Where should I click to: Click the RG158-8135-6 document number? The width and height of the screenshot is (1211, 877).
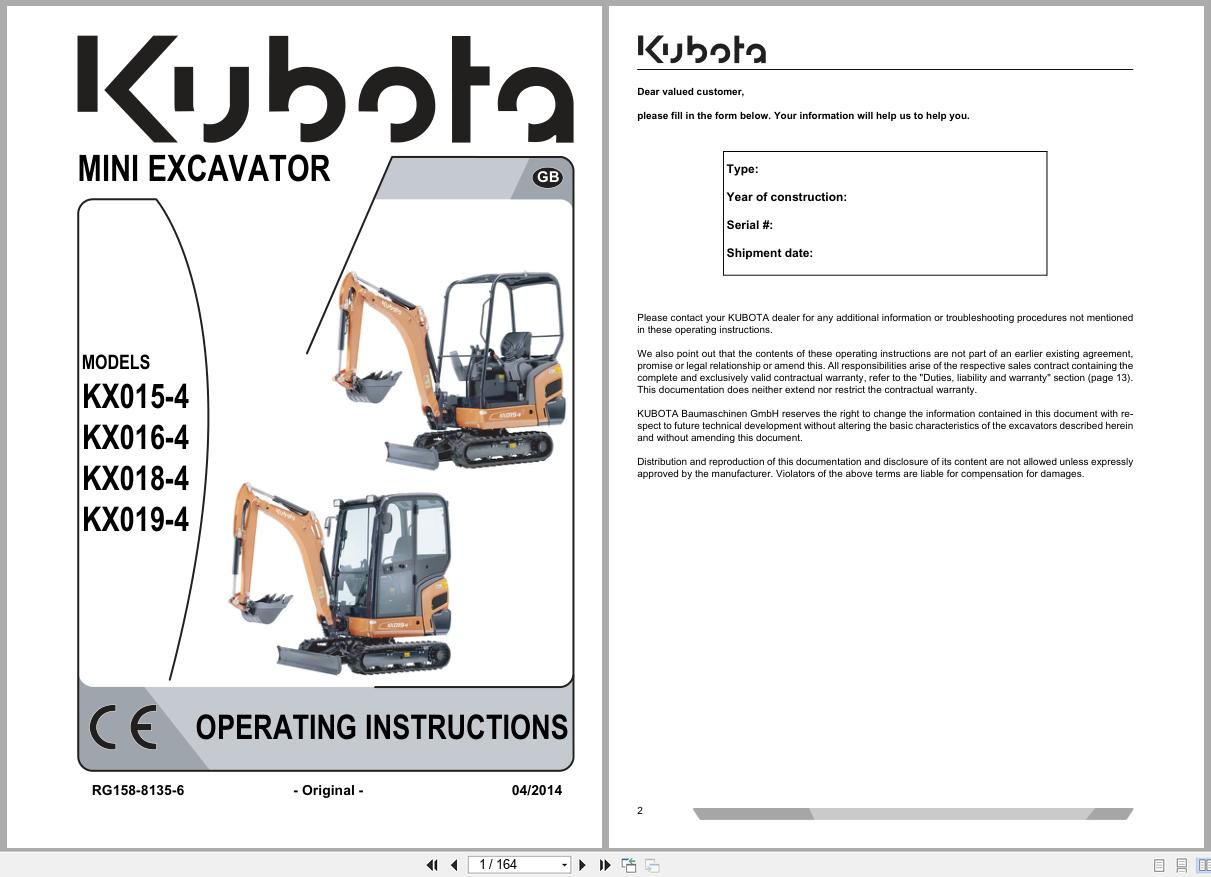[137, 790]
